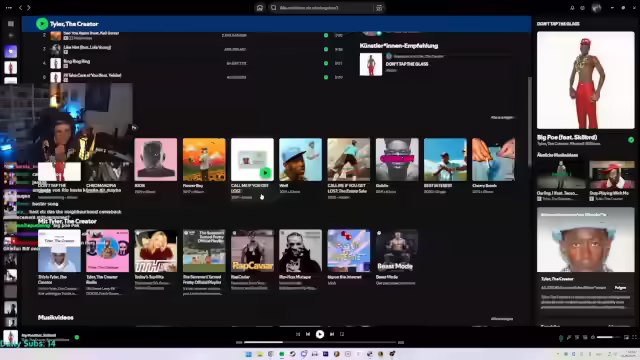Open the Windows Start button

(248, 354)
